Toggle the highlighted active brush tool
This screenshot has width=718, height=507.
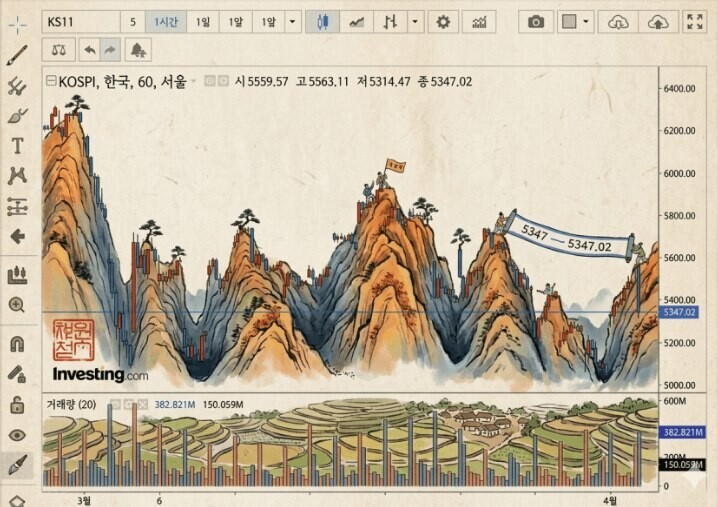17,465
